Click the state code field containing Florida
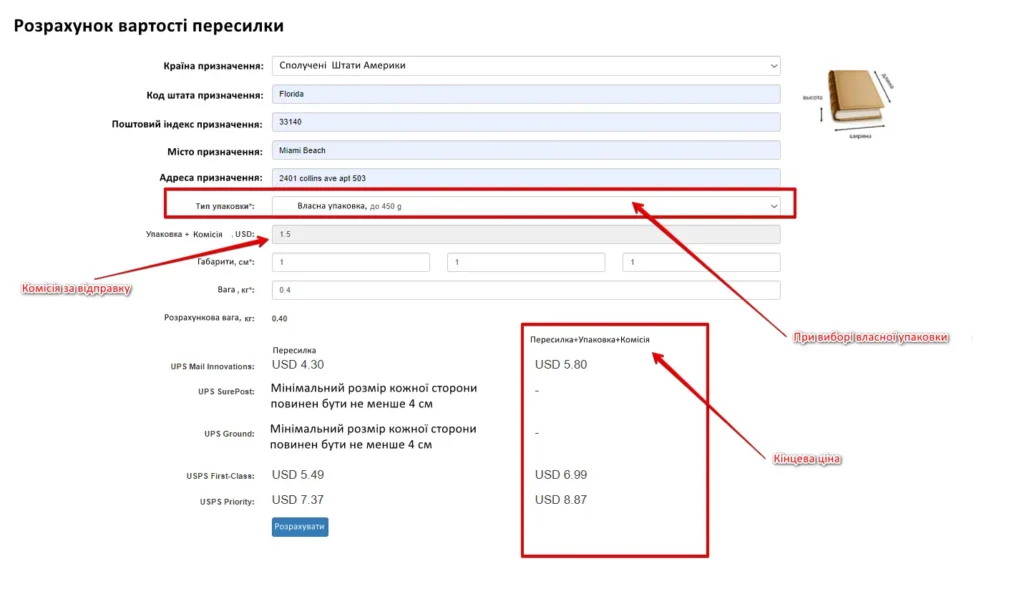The width and height of the screenshot is (1024, 589). [x=526, y=94]
